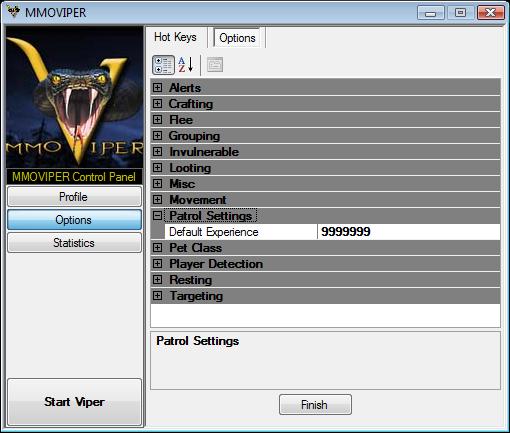Expand the Targeting category

click(x=157, y=296)
